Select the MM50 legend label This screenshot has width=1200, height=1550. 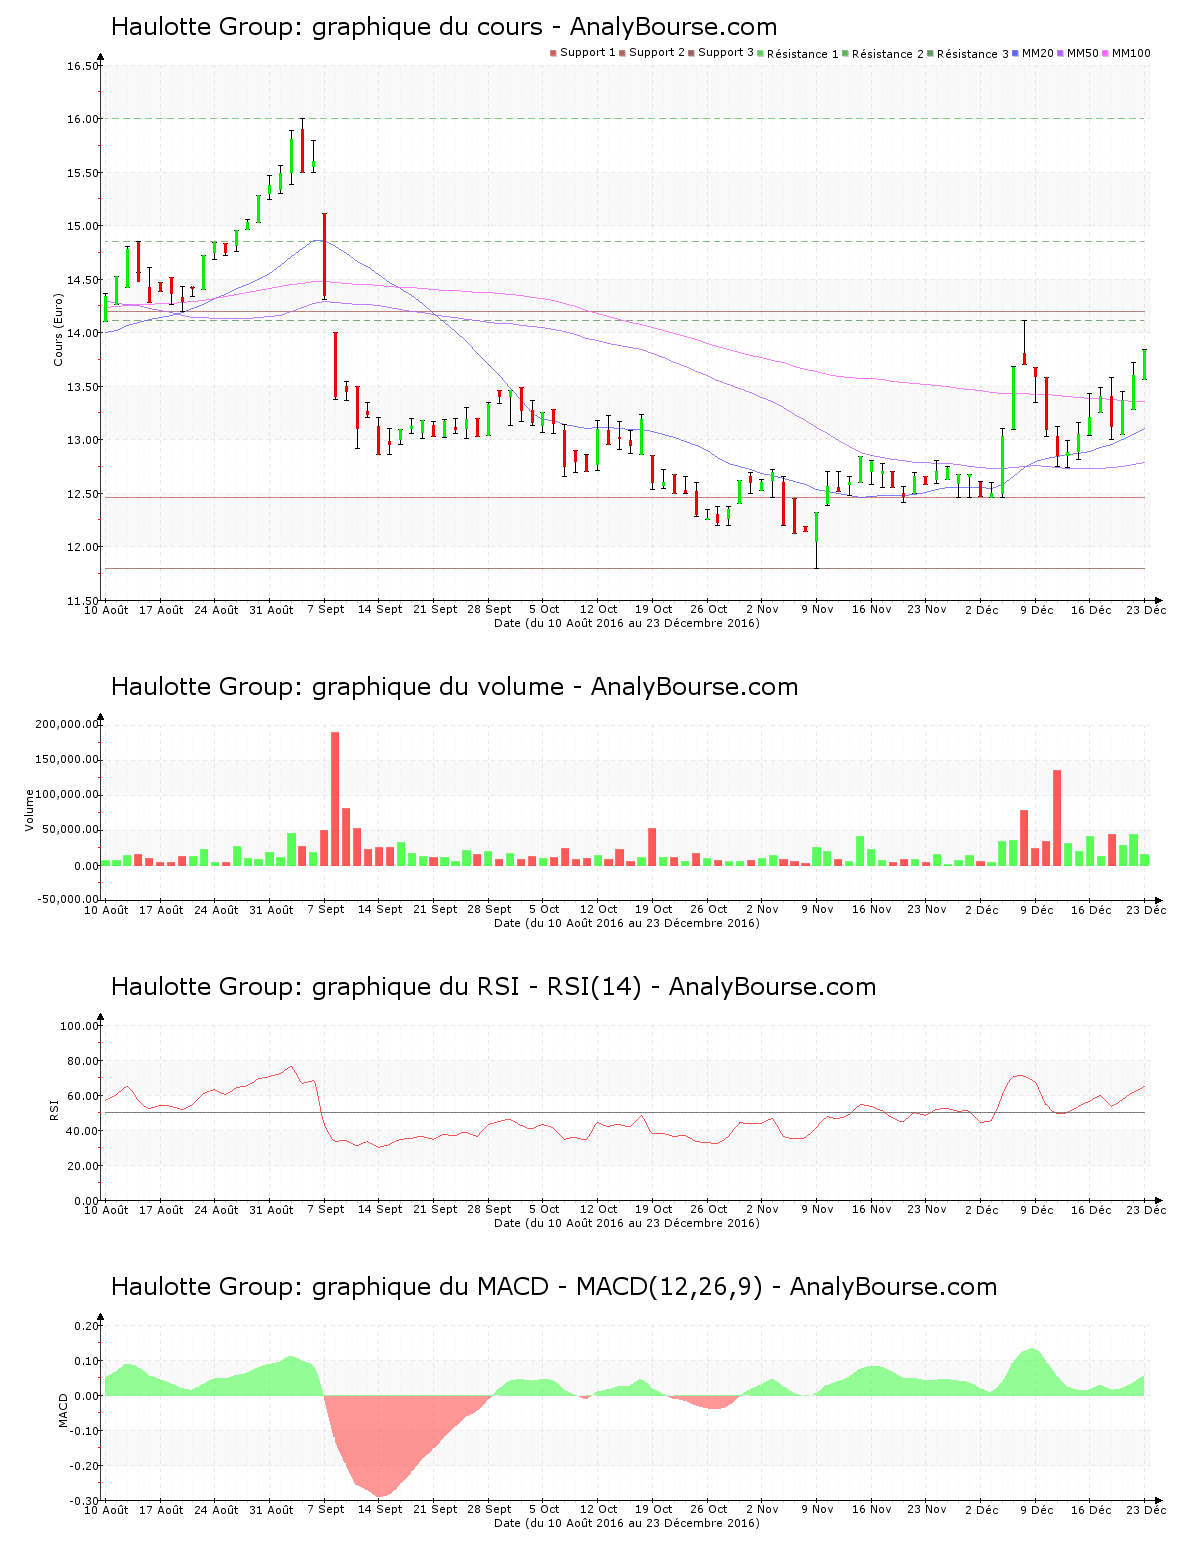(1083, 53)
